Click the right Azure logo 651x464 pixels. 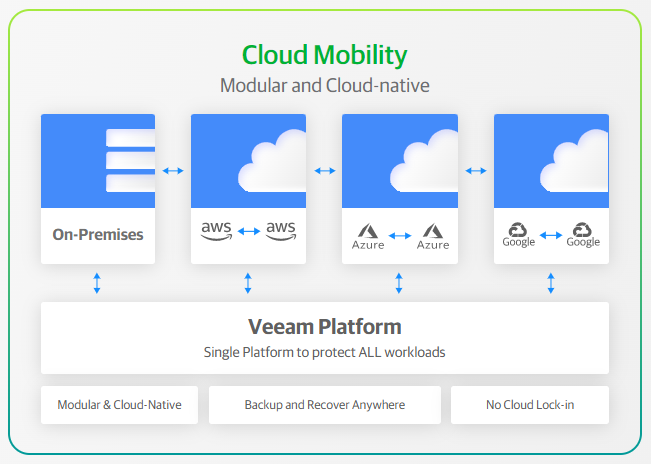tap(433, 237)
